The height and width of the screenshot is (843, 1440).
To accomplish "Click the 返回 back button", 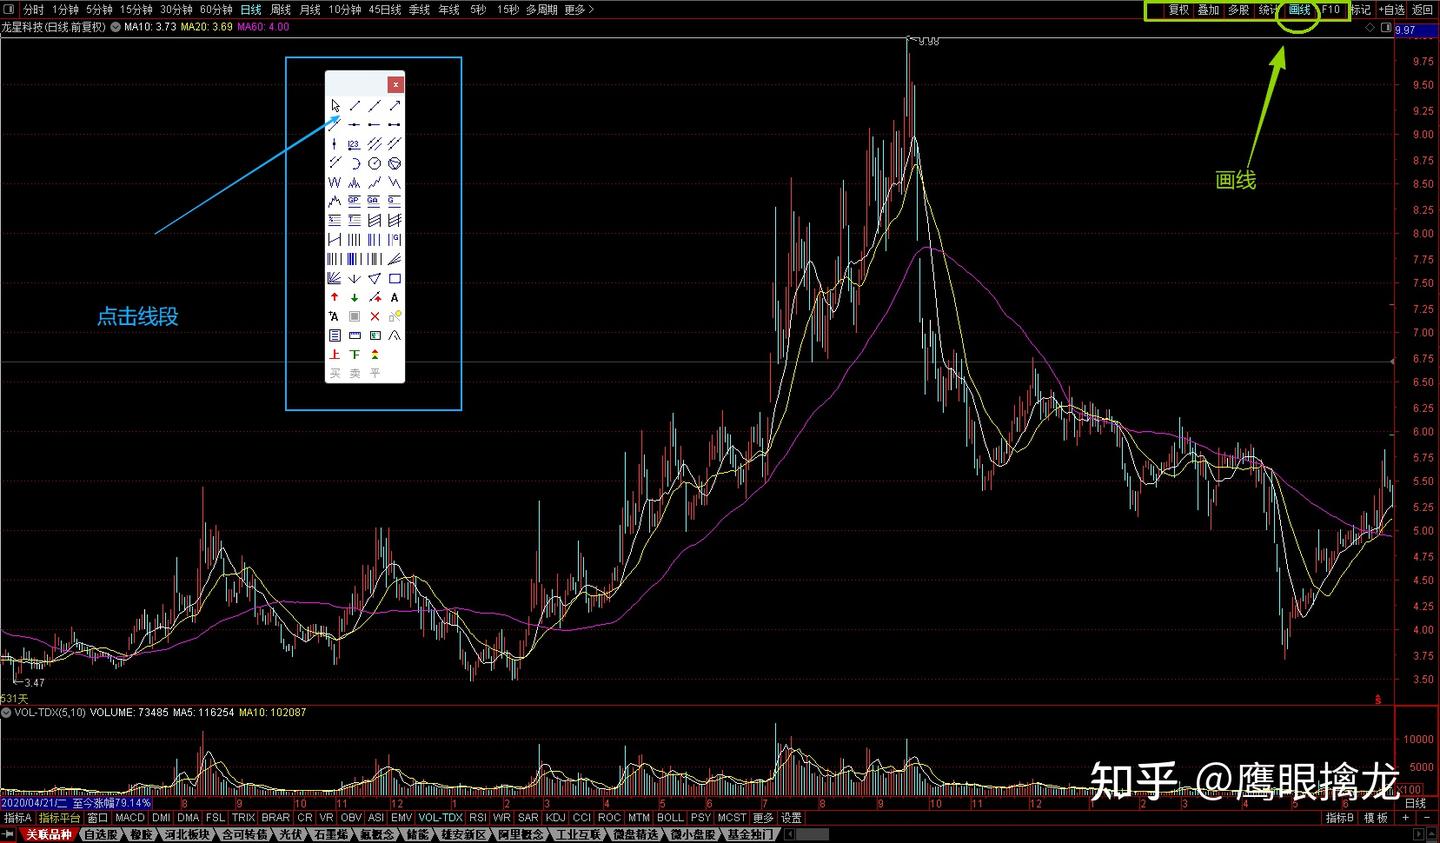I will click(1423, 10).
